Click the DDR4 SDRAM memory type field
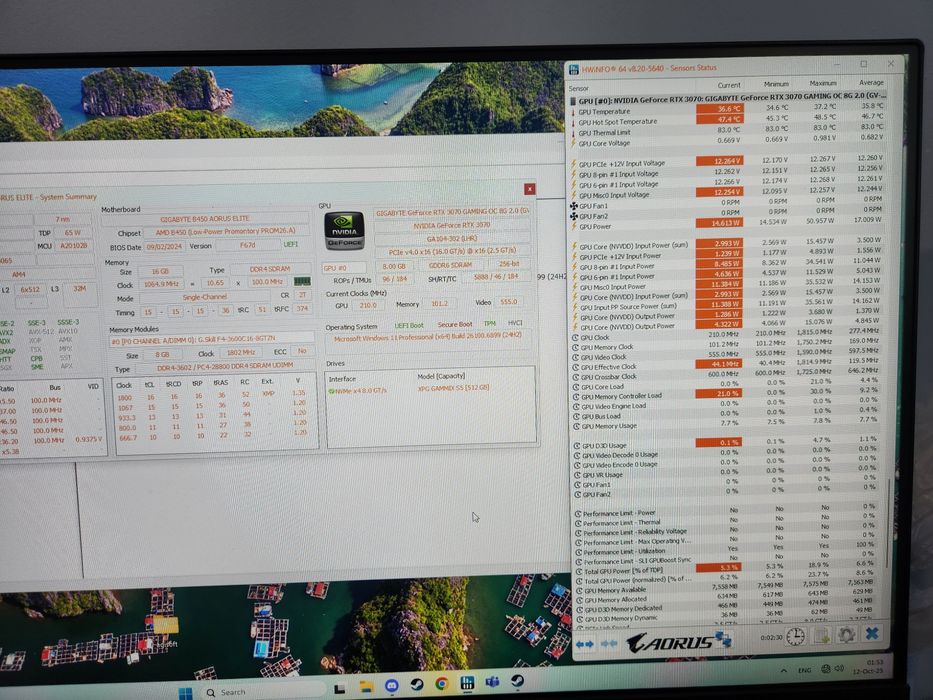 (x=270, y=270)
